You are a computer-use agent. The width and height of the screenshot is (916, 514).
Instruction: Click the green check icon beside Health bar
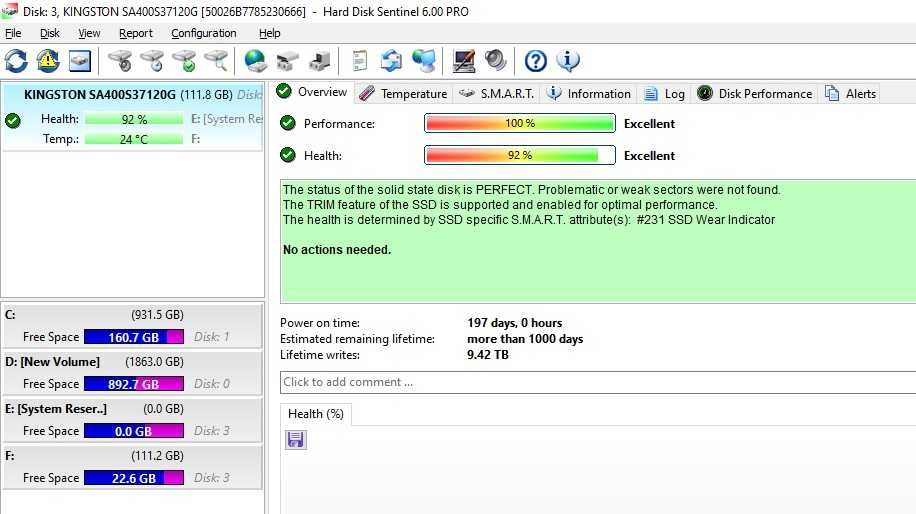click(287, 155)
